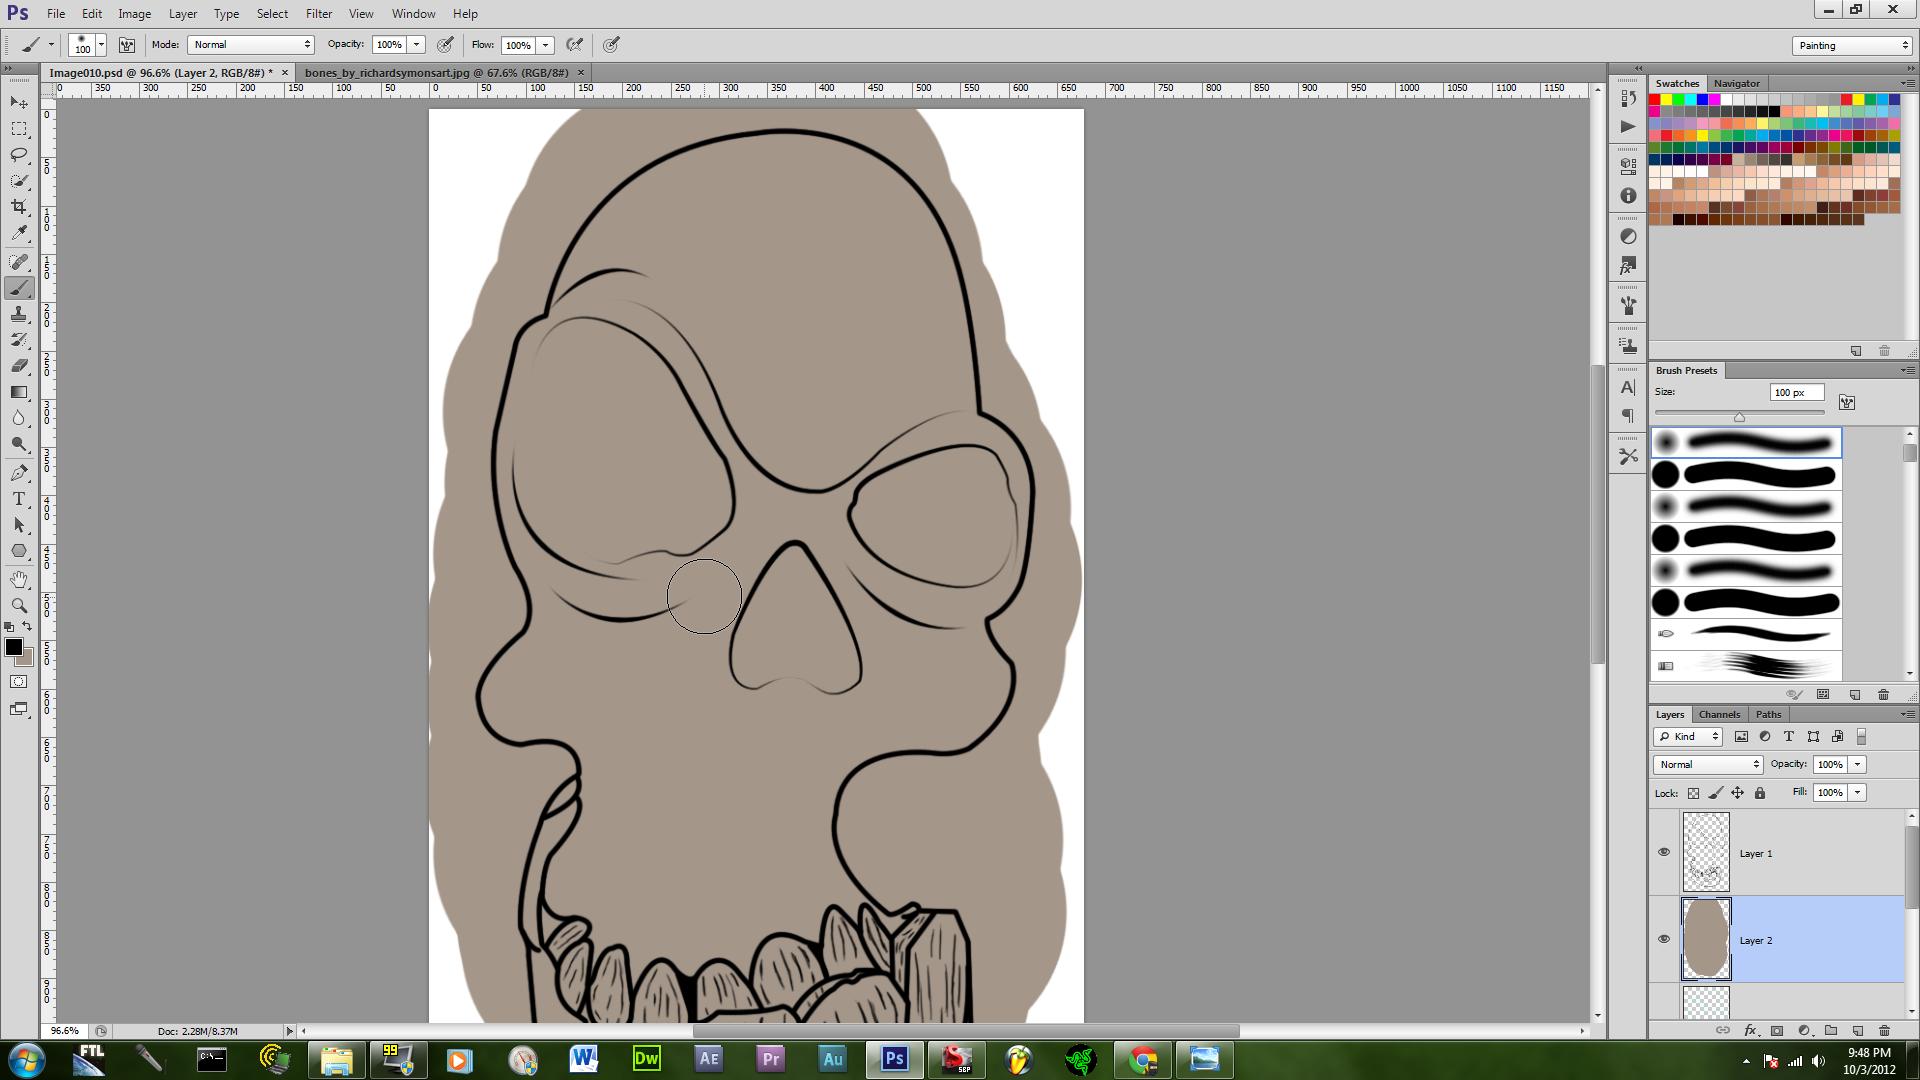Select the Pen tool
Viewport: 1920px width, 1080px height.
click(19, 473)
